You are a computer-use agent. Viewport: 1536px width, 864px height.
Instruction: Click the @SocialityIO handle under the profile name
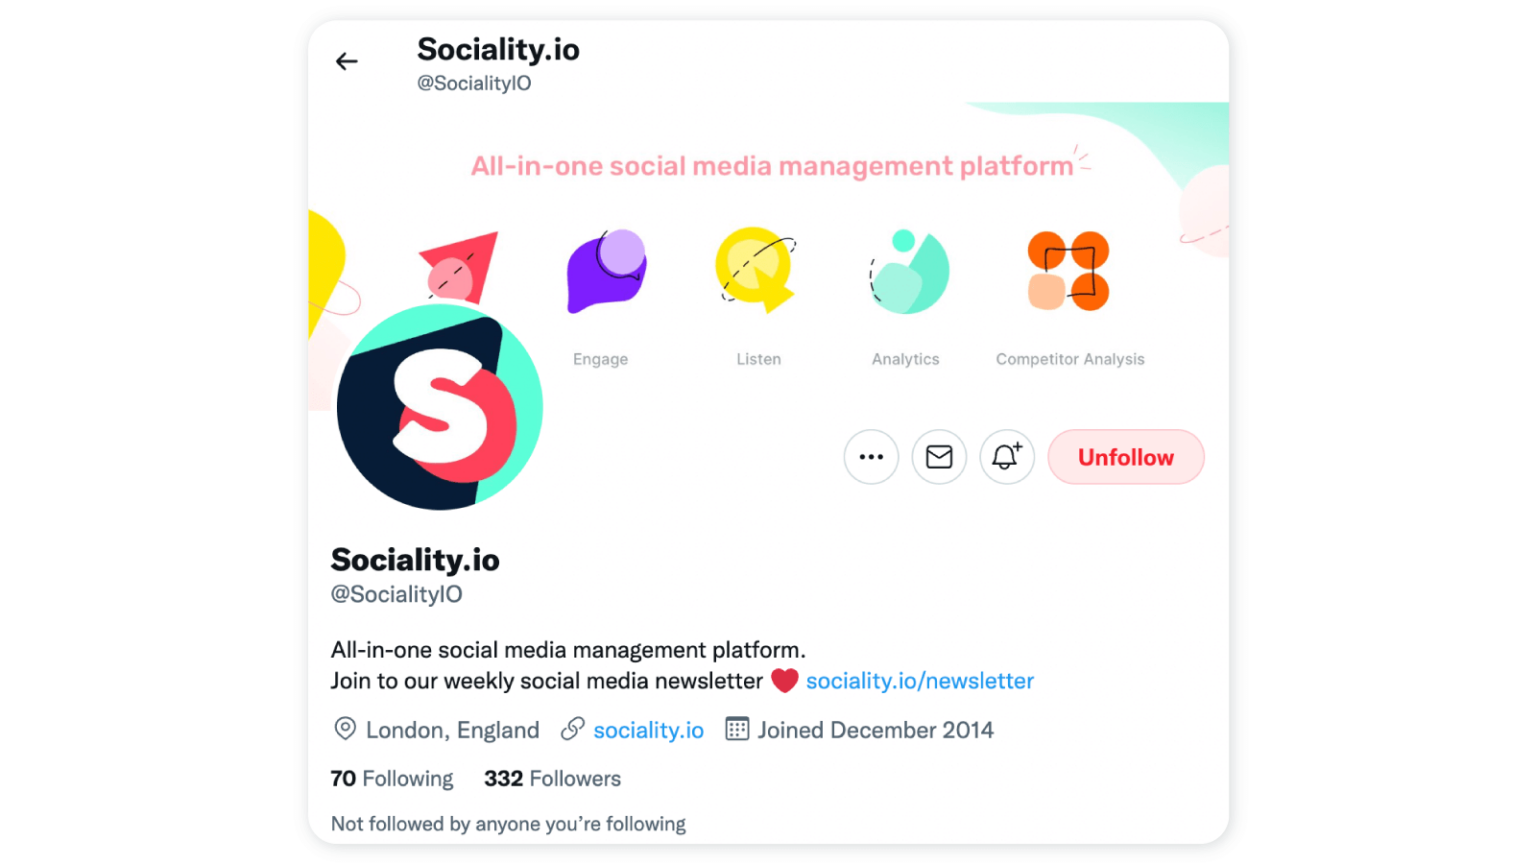tap(396, 593)
